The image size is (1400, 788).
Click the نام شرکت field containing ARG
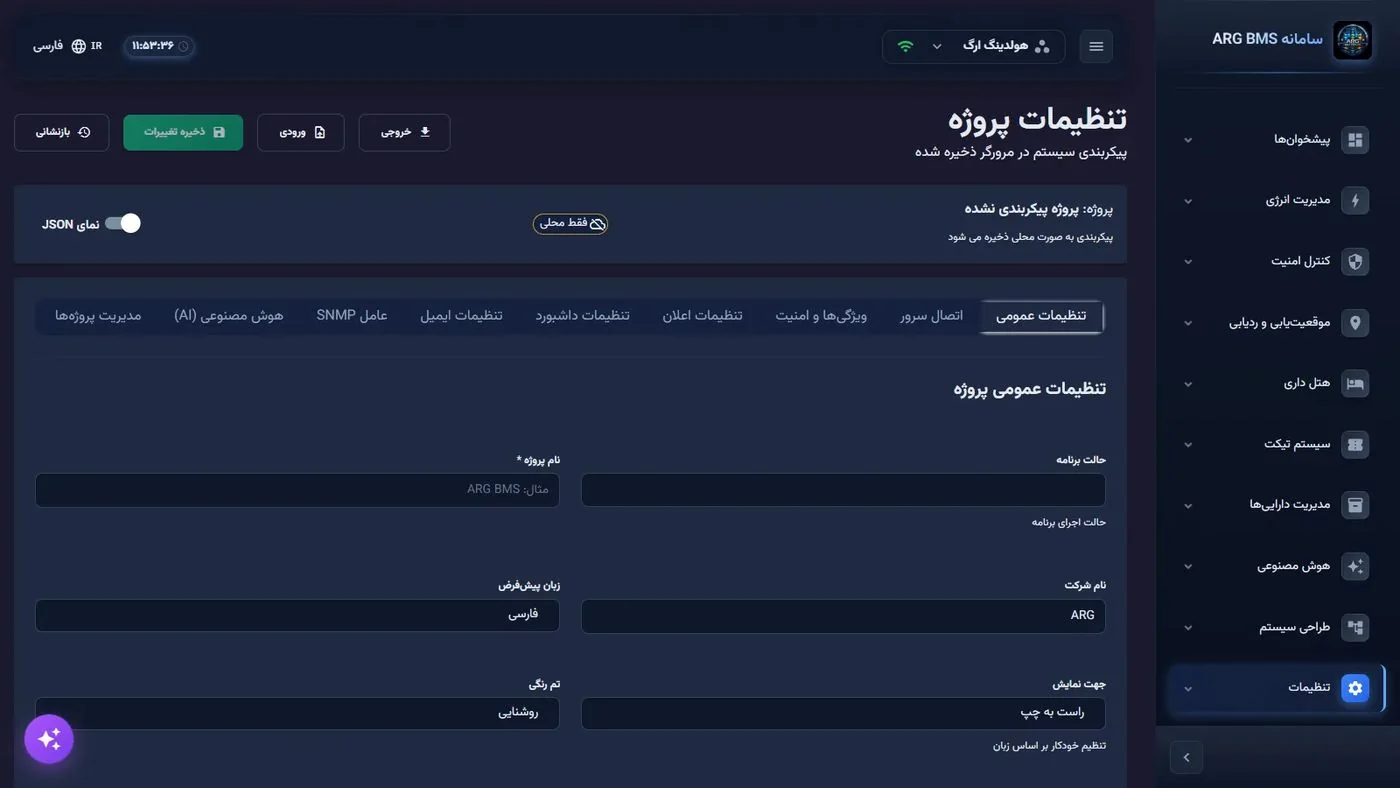tap(843, 615)
